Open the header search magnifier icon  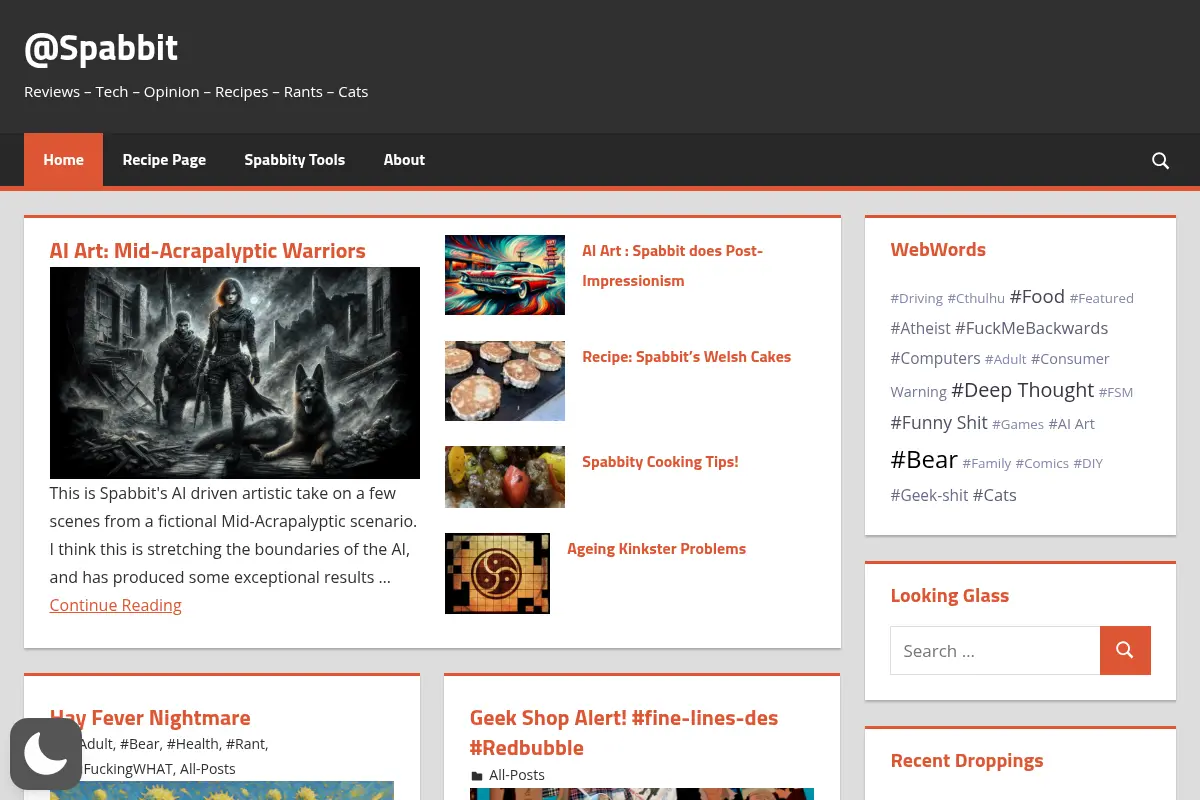point(1160,160)
